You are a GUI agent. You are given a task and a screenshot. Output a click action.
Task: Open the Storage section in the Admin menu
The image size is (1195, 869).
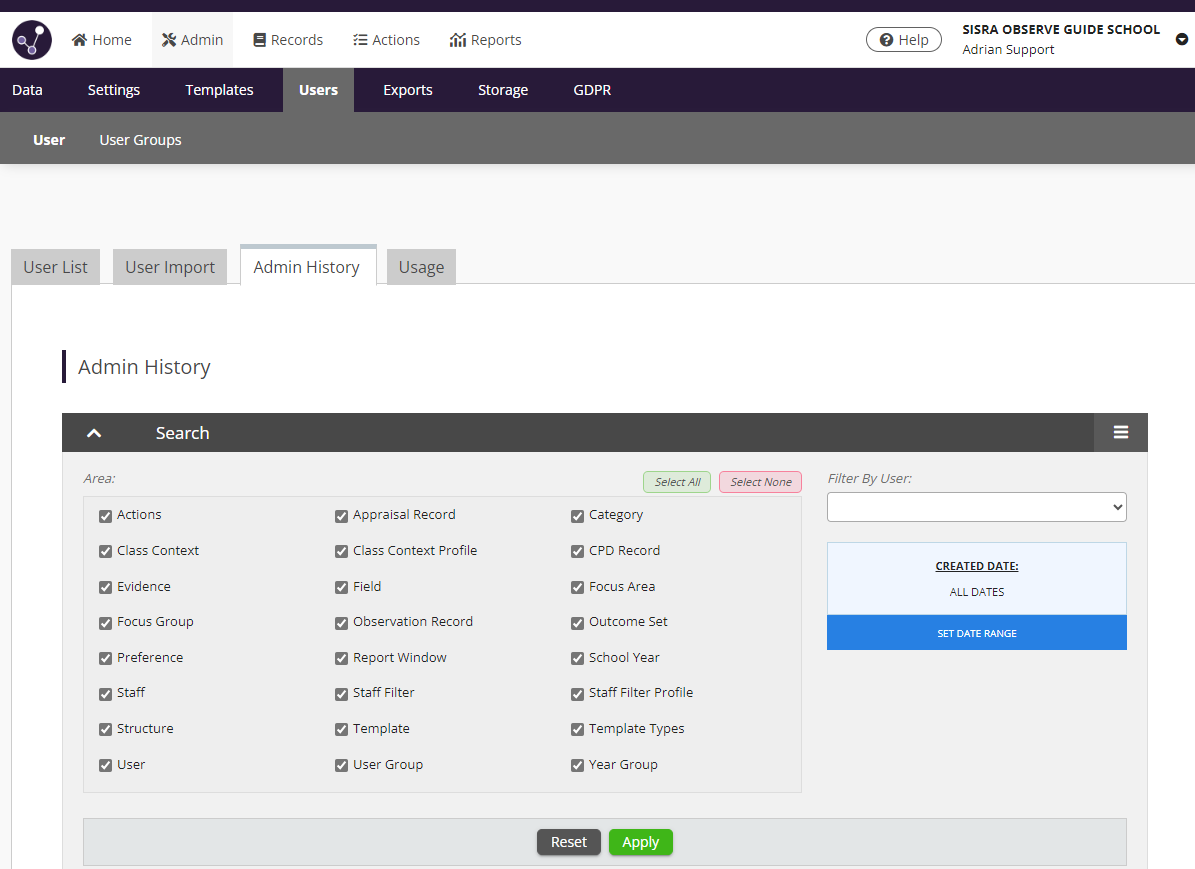pos(503,90)
